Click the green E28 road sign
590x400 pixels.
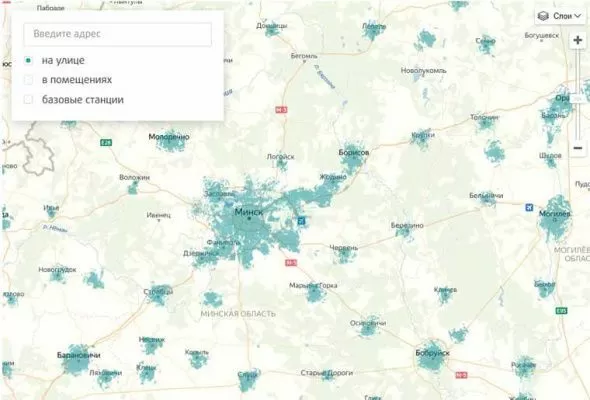[106, 143]
